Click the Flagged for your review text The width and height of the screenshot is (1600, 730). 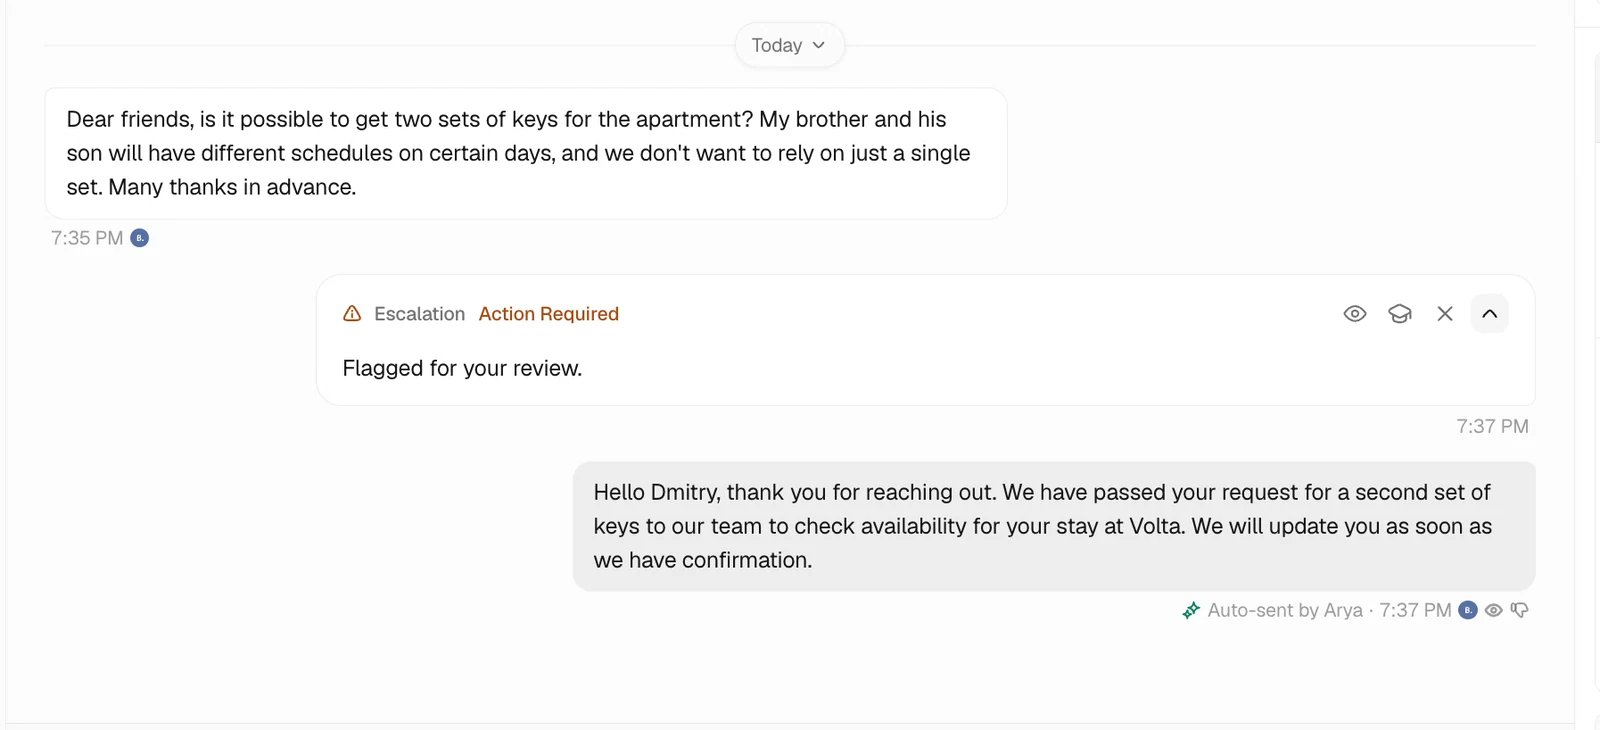462,368
